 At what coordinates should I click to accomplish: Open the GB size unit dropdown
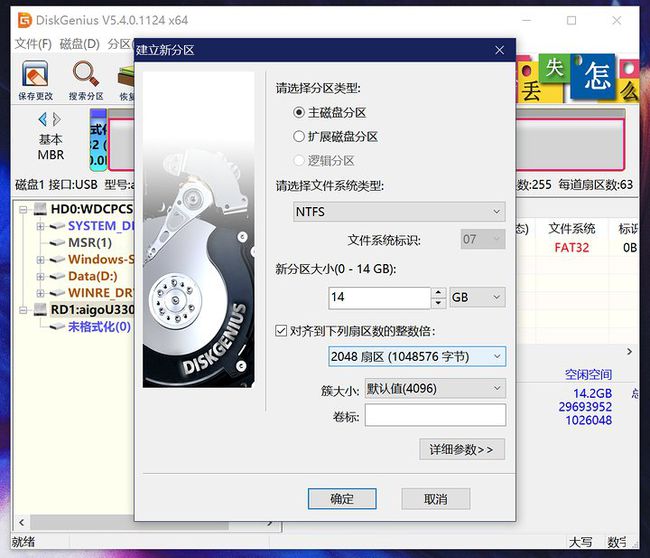point(477,297)
